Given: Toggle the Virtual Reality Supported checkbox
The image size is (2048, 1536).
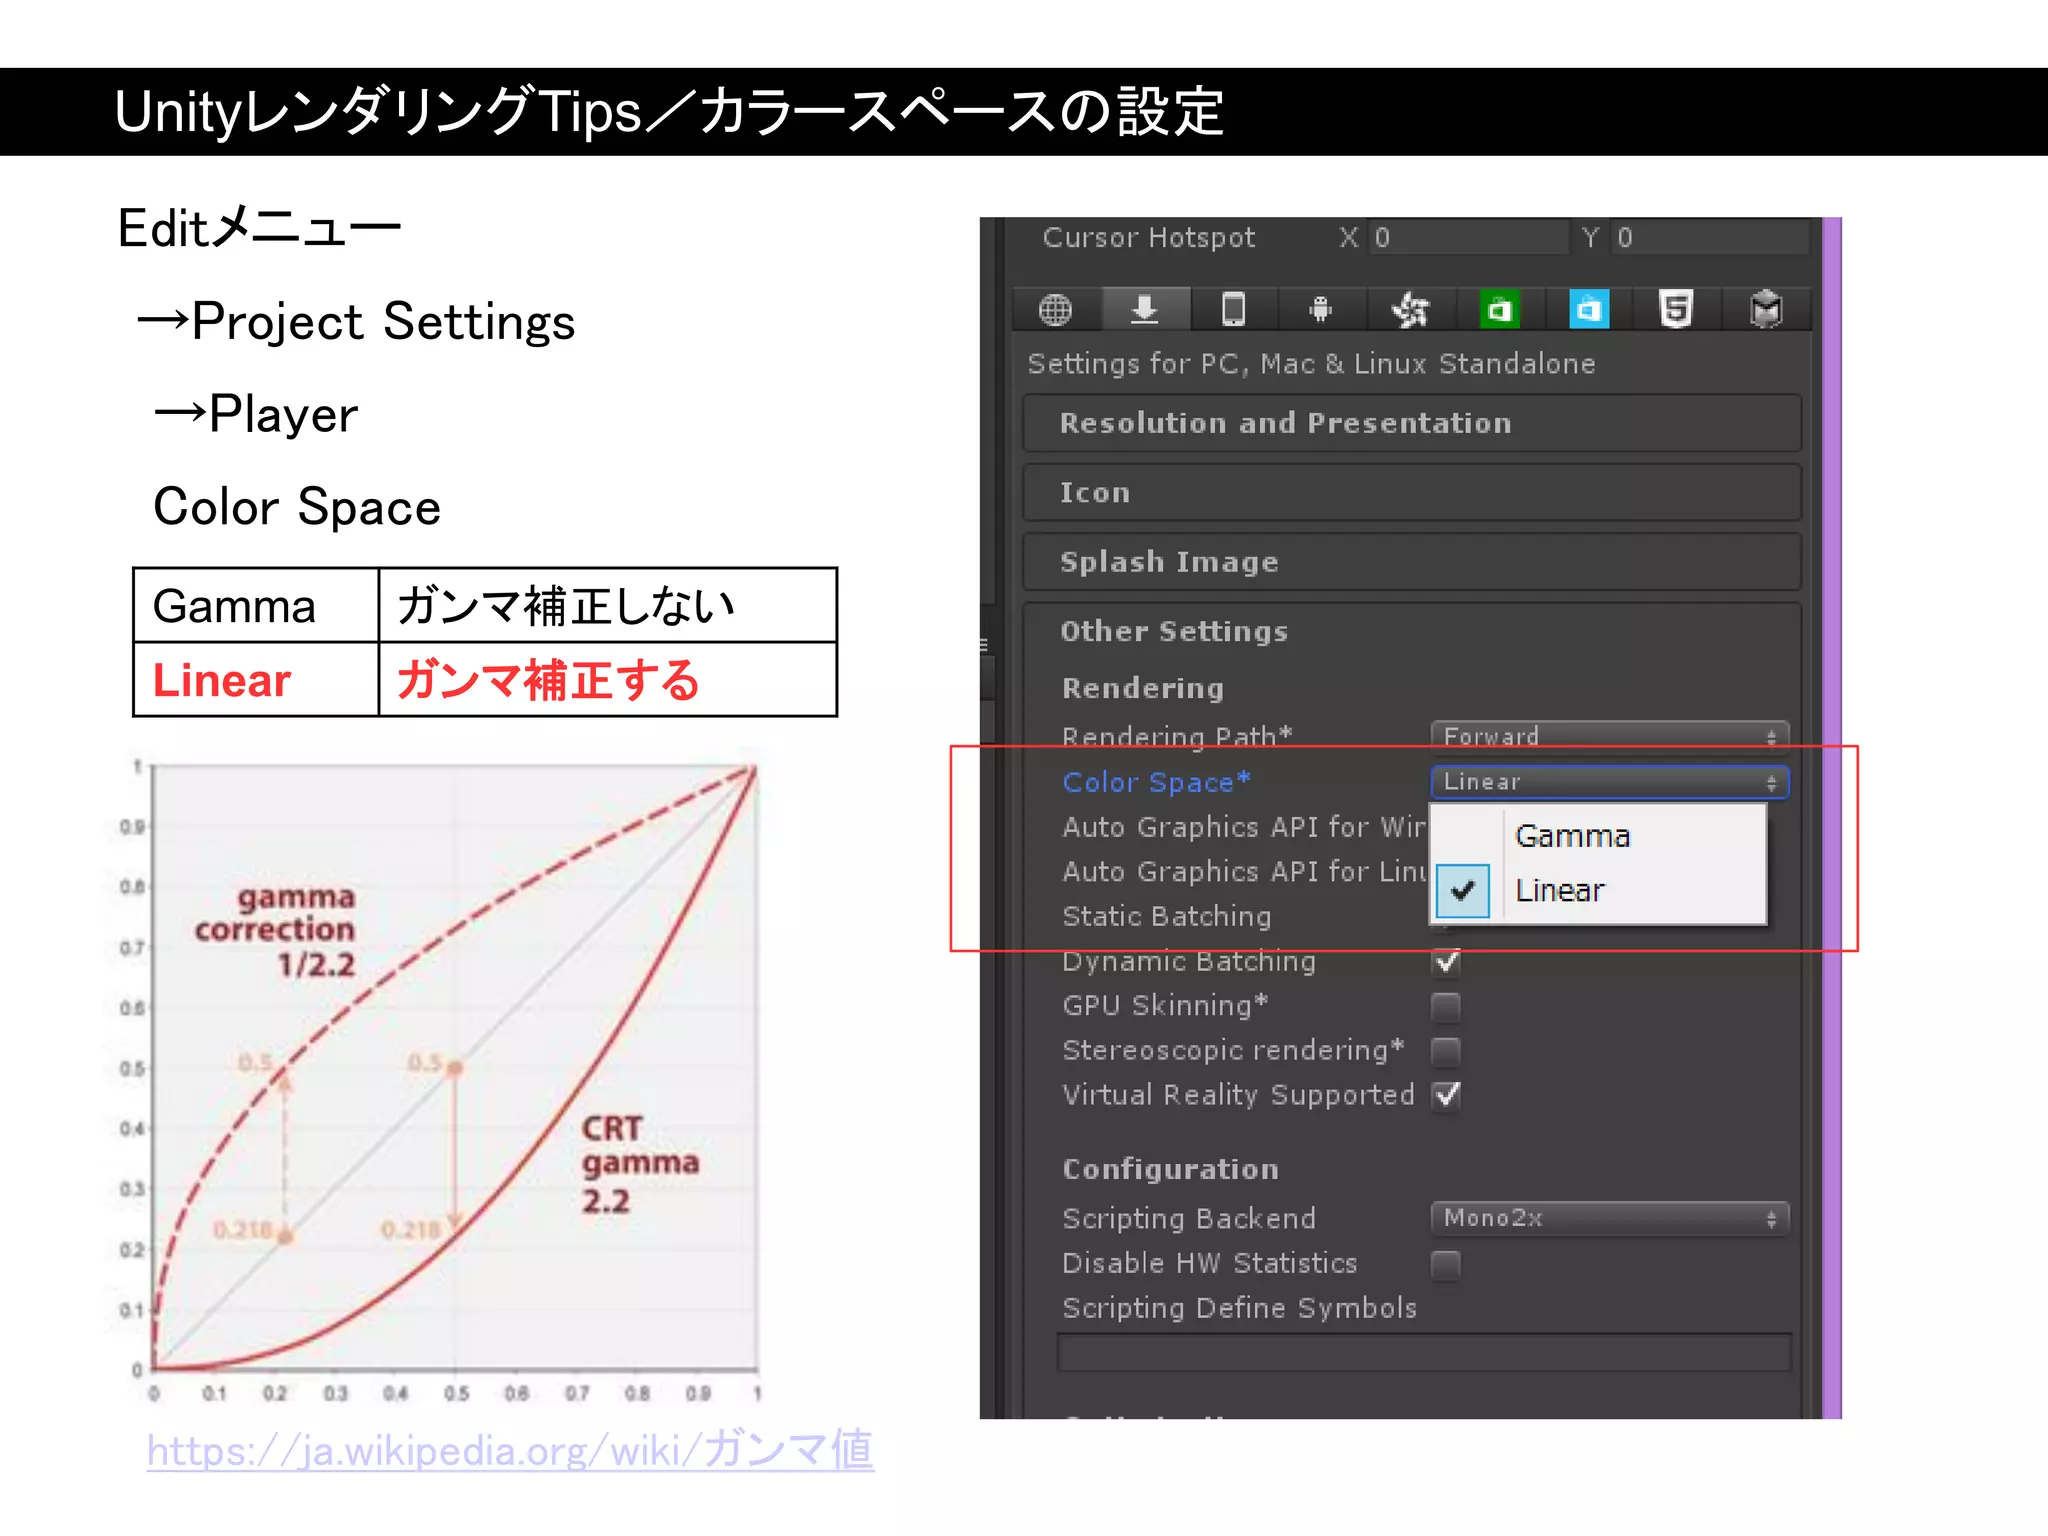Looking at the screenshot, I should (1446, 1095).
